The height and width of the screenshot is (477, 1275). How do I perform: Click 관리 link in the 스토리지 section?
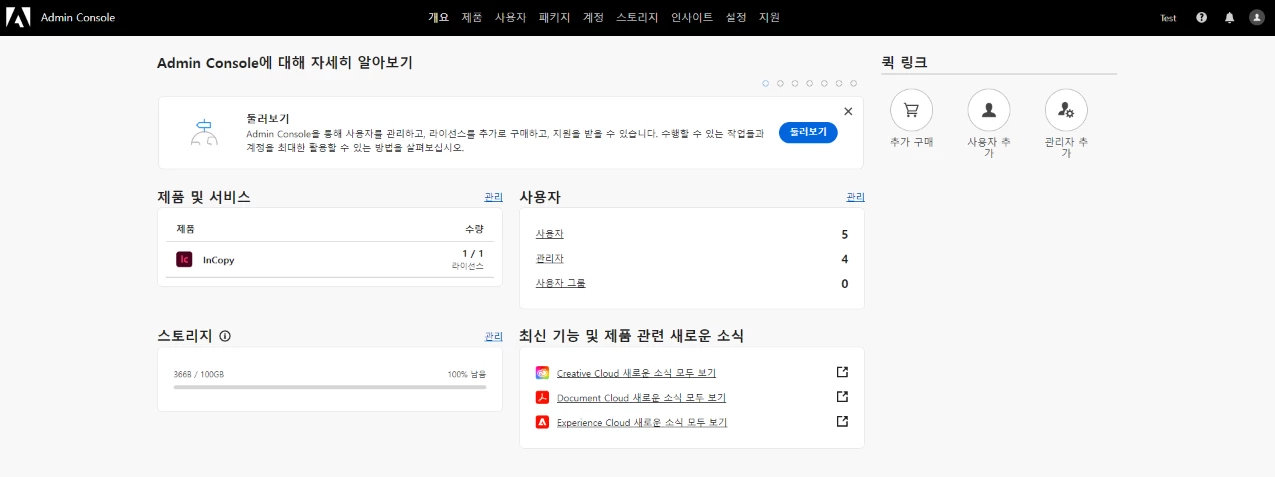coord(493,336)
